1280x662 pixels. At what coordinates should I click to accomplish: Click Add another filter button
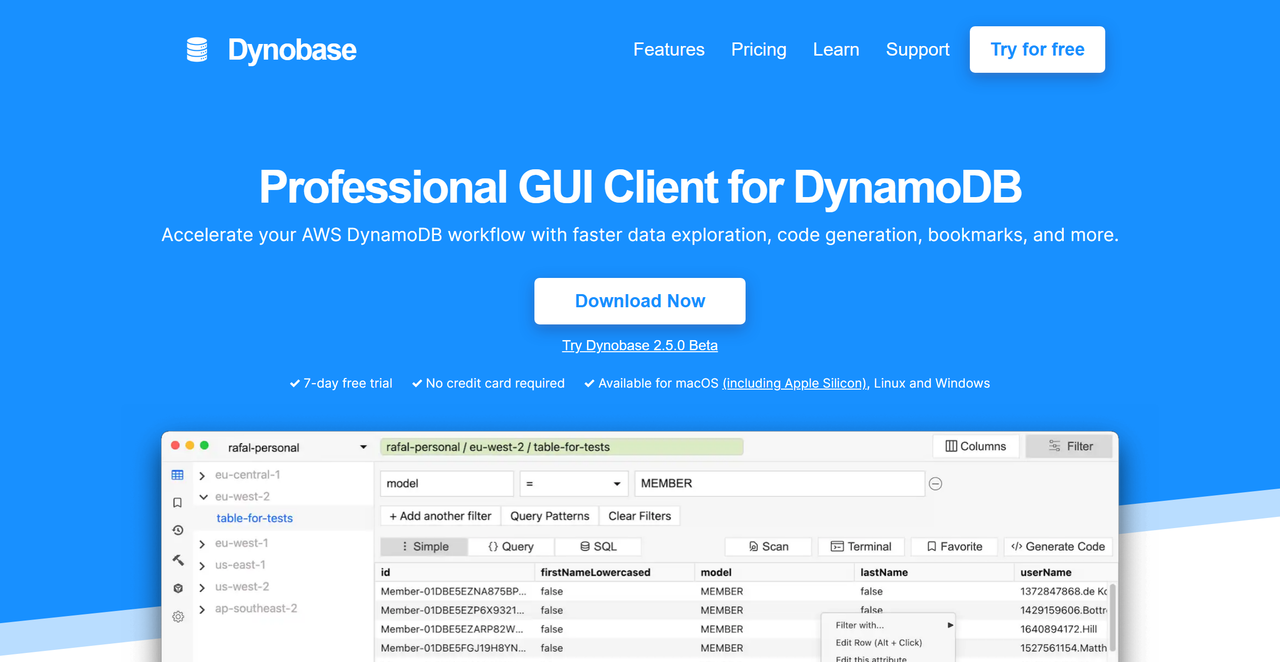tap(441, 516)
